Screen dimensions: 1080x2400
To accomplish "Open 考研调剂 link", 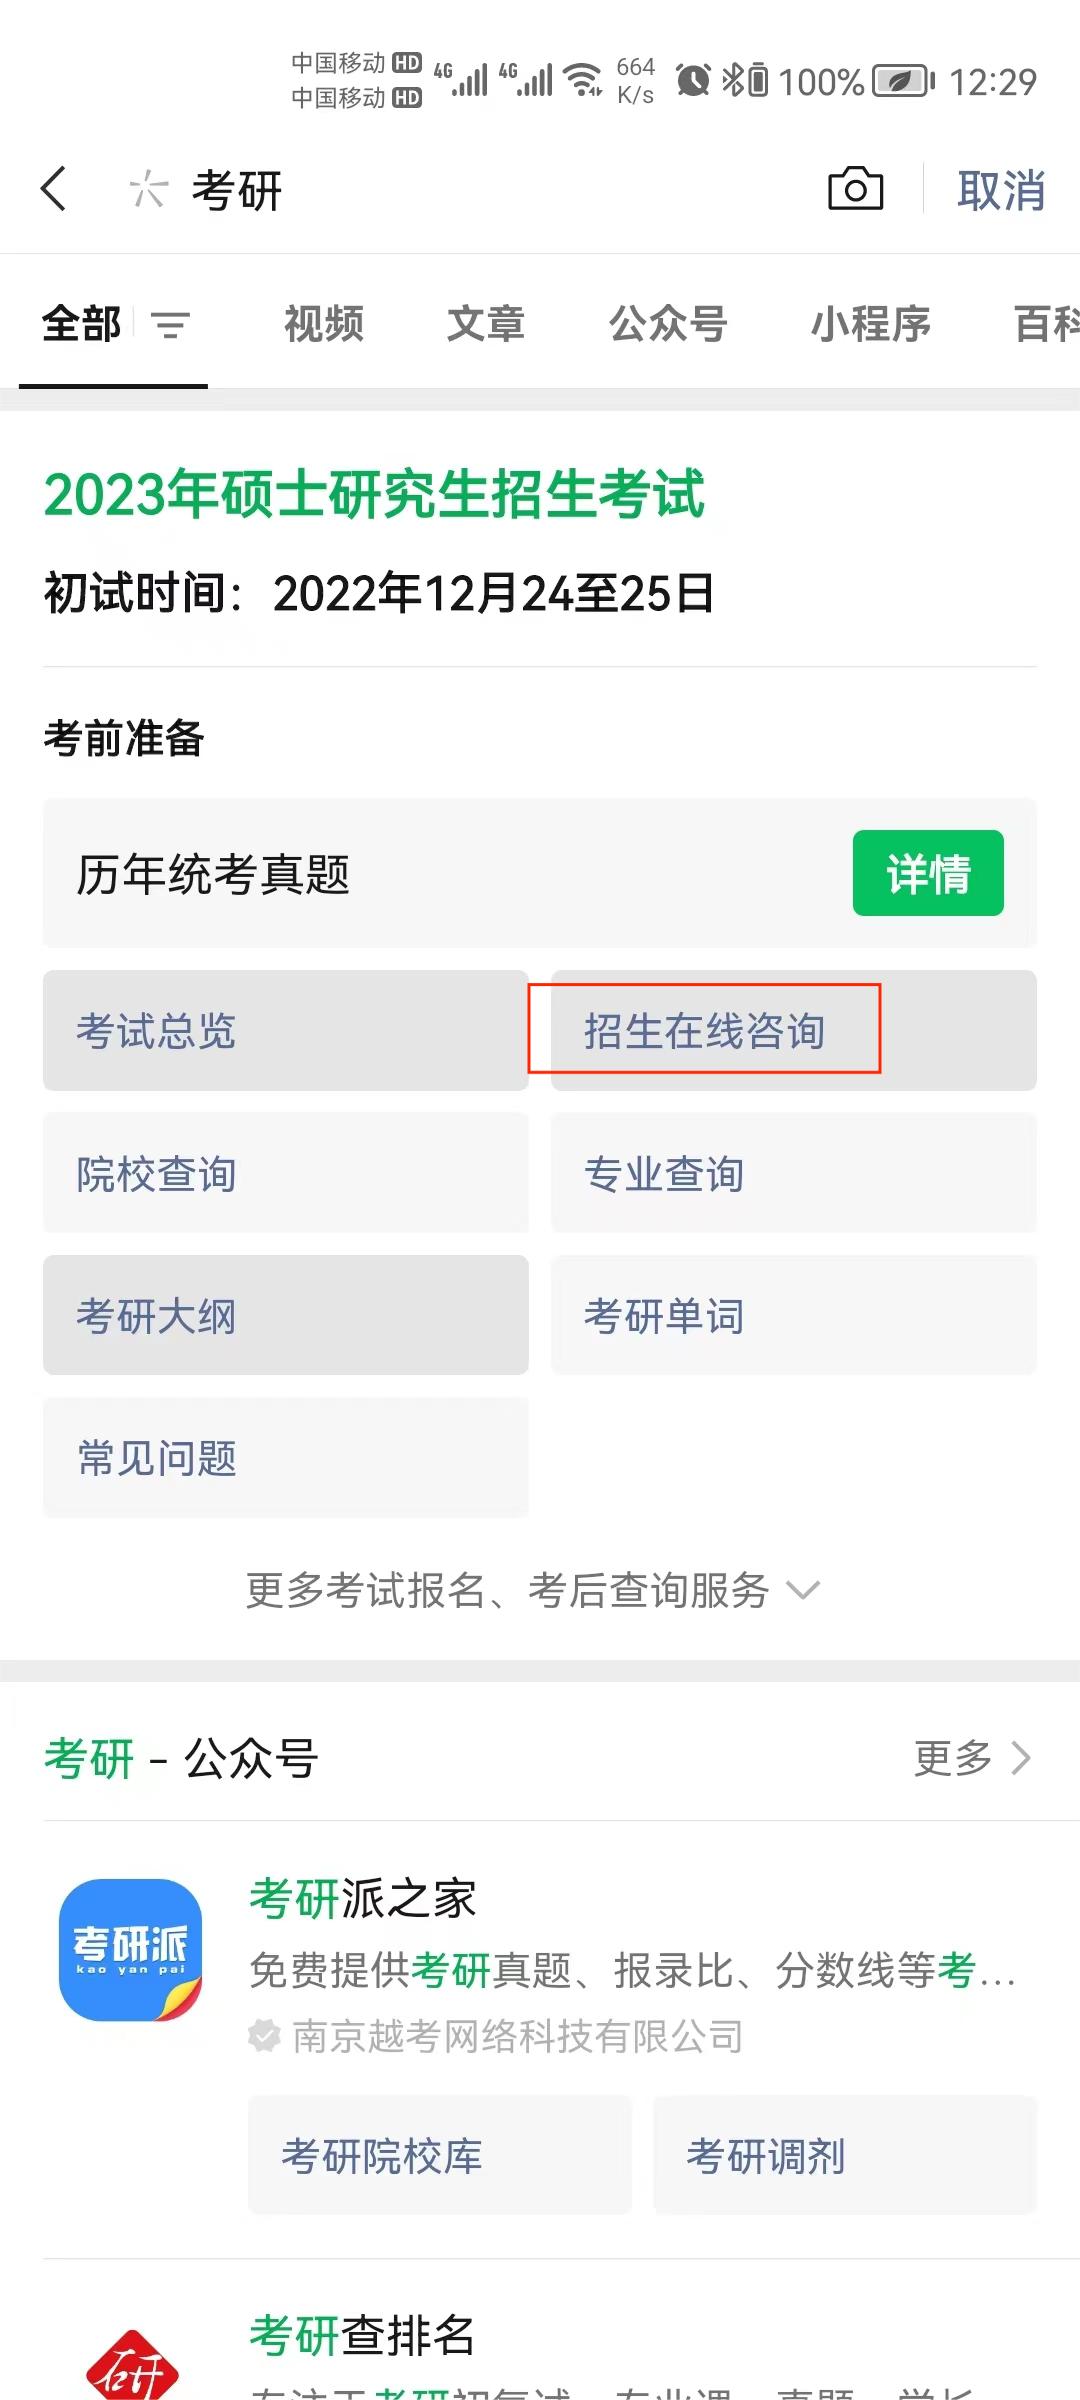I will coord(845,2155).
